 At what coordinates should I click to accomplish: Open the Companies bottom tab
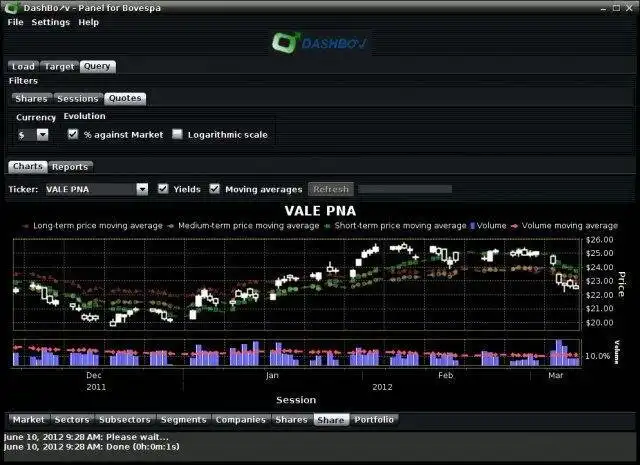pos(240,420)
